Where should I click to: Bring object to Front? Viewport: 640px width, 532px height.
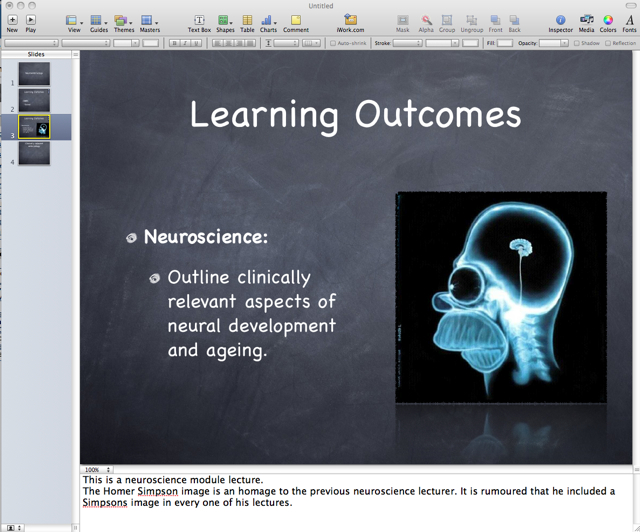point(496,23)
